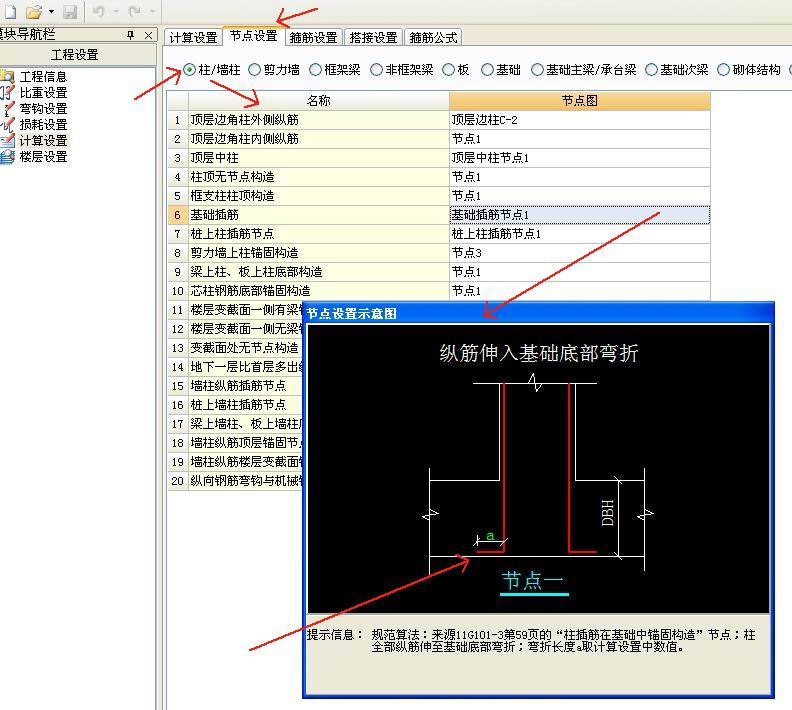Viewport: 792px width, 710px height.
Task: Close the module navigation panel
Action: [x=148, y=35]
